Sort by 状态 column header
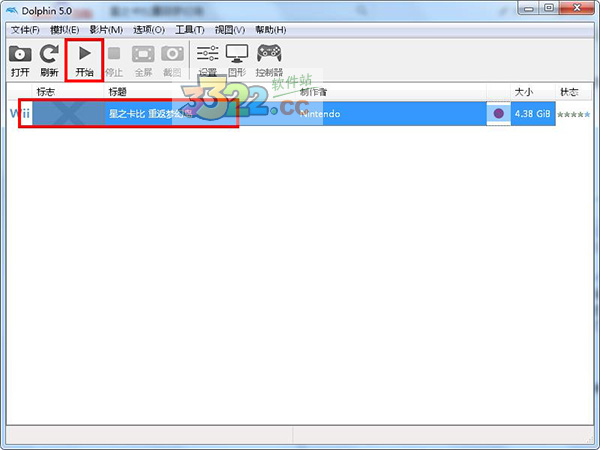The image size is (600, 450). [x=573, y=92]
